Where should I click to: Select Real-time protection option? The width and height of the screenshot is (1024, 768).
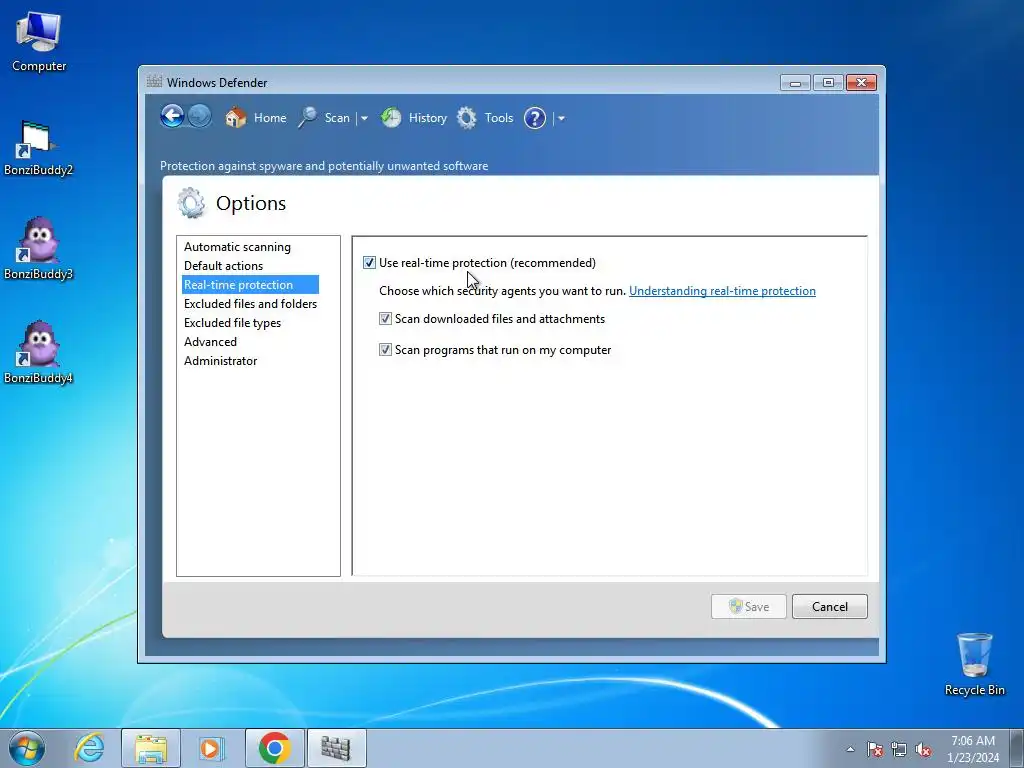(250, 285)
